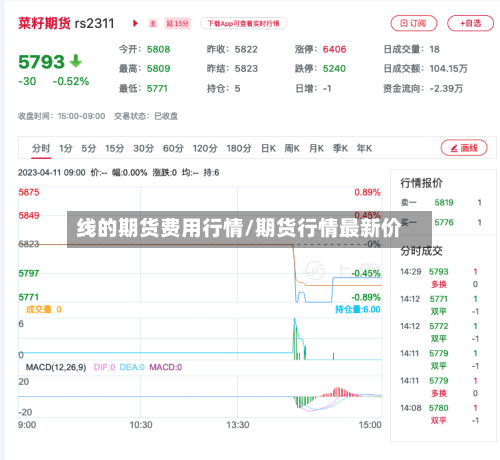Screen dimensions: 500x460
Task: Click the MACD(12,26,9) indicator label
Action: [56, 367]
